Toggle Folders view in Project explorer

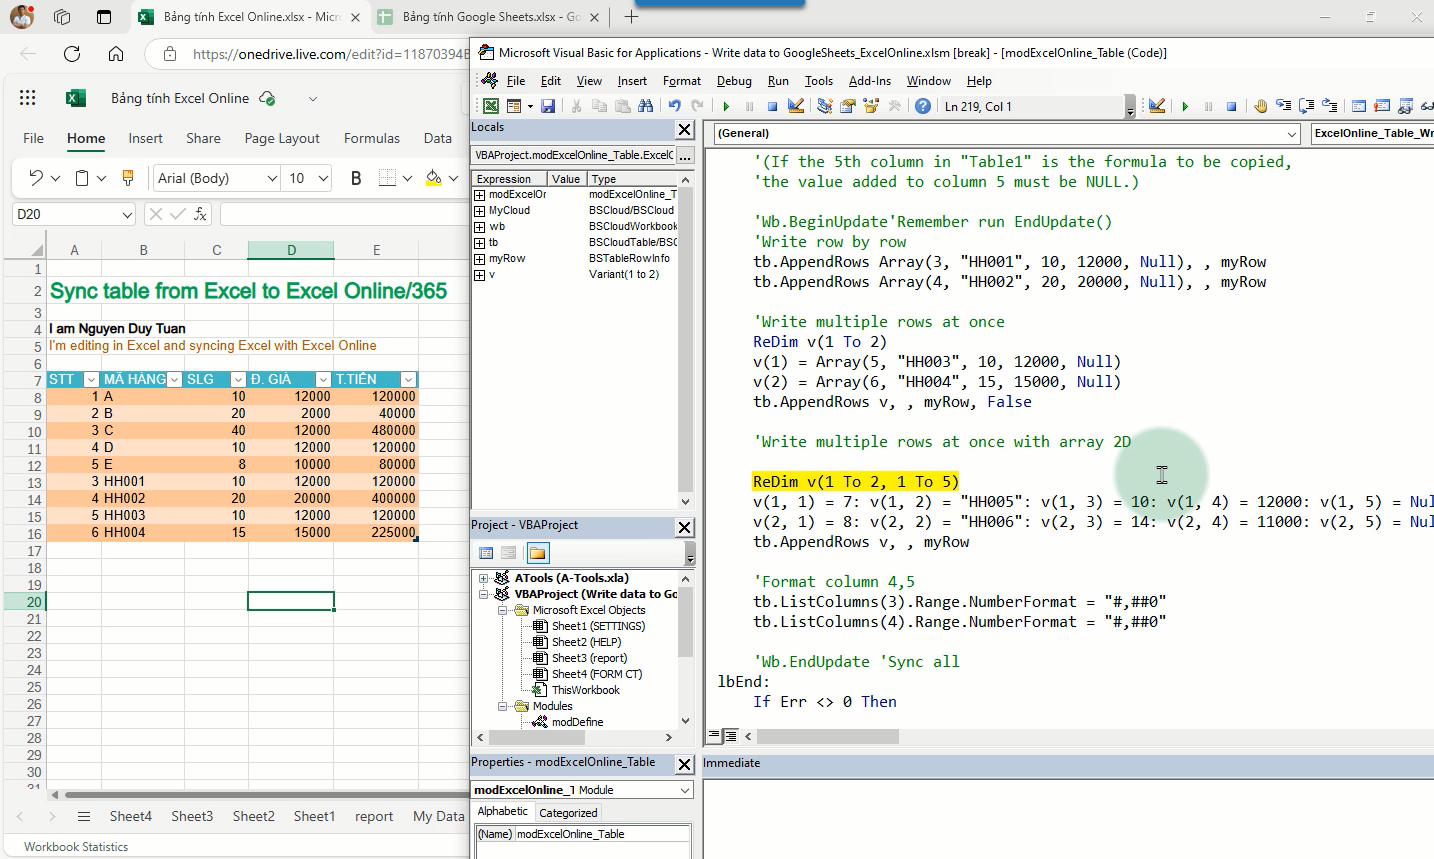click(x=537, y=553)
